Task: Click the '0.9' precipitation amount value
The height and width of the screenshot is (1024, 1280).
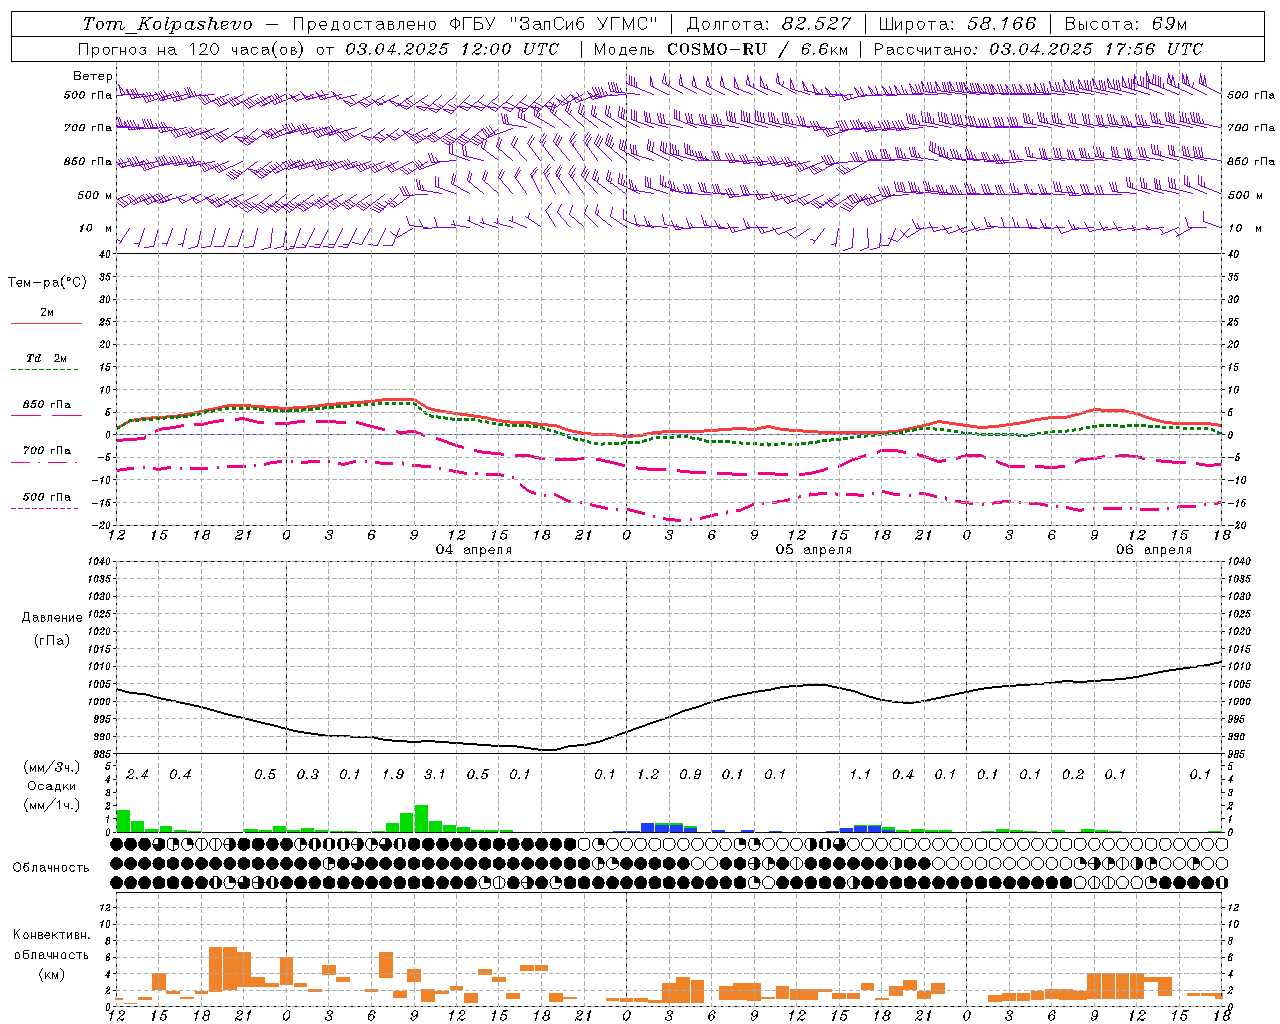Action: (x=690, y=775)
